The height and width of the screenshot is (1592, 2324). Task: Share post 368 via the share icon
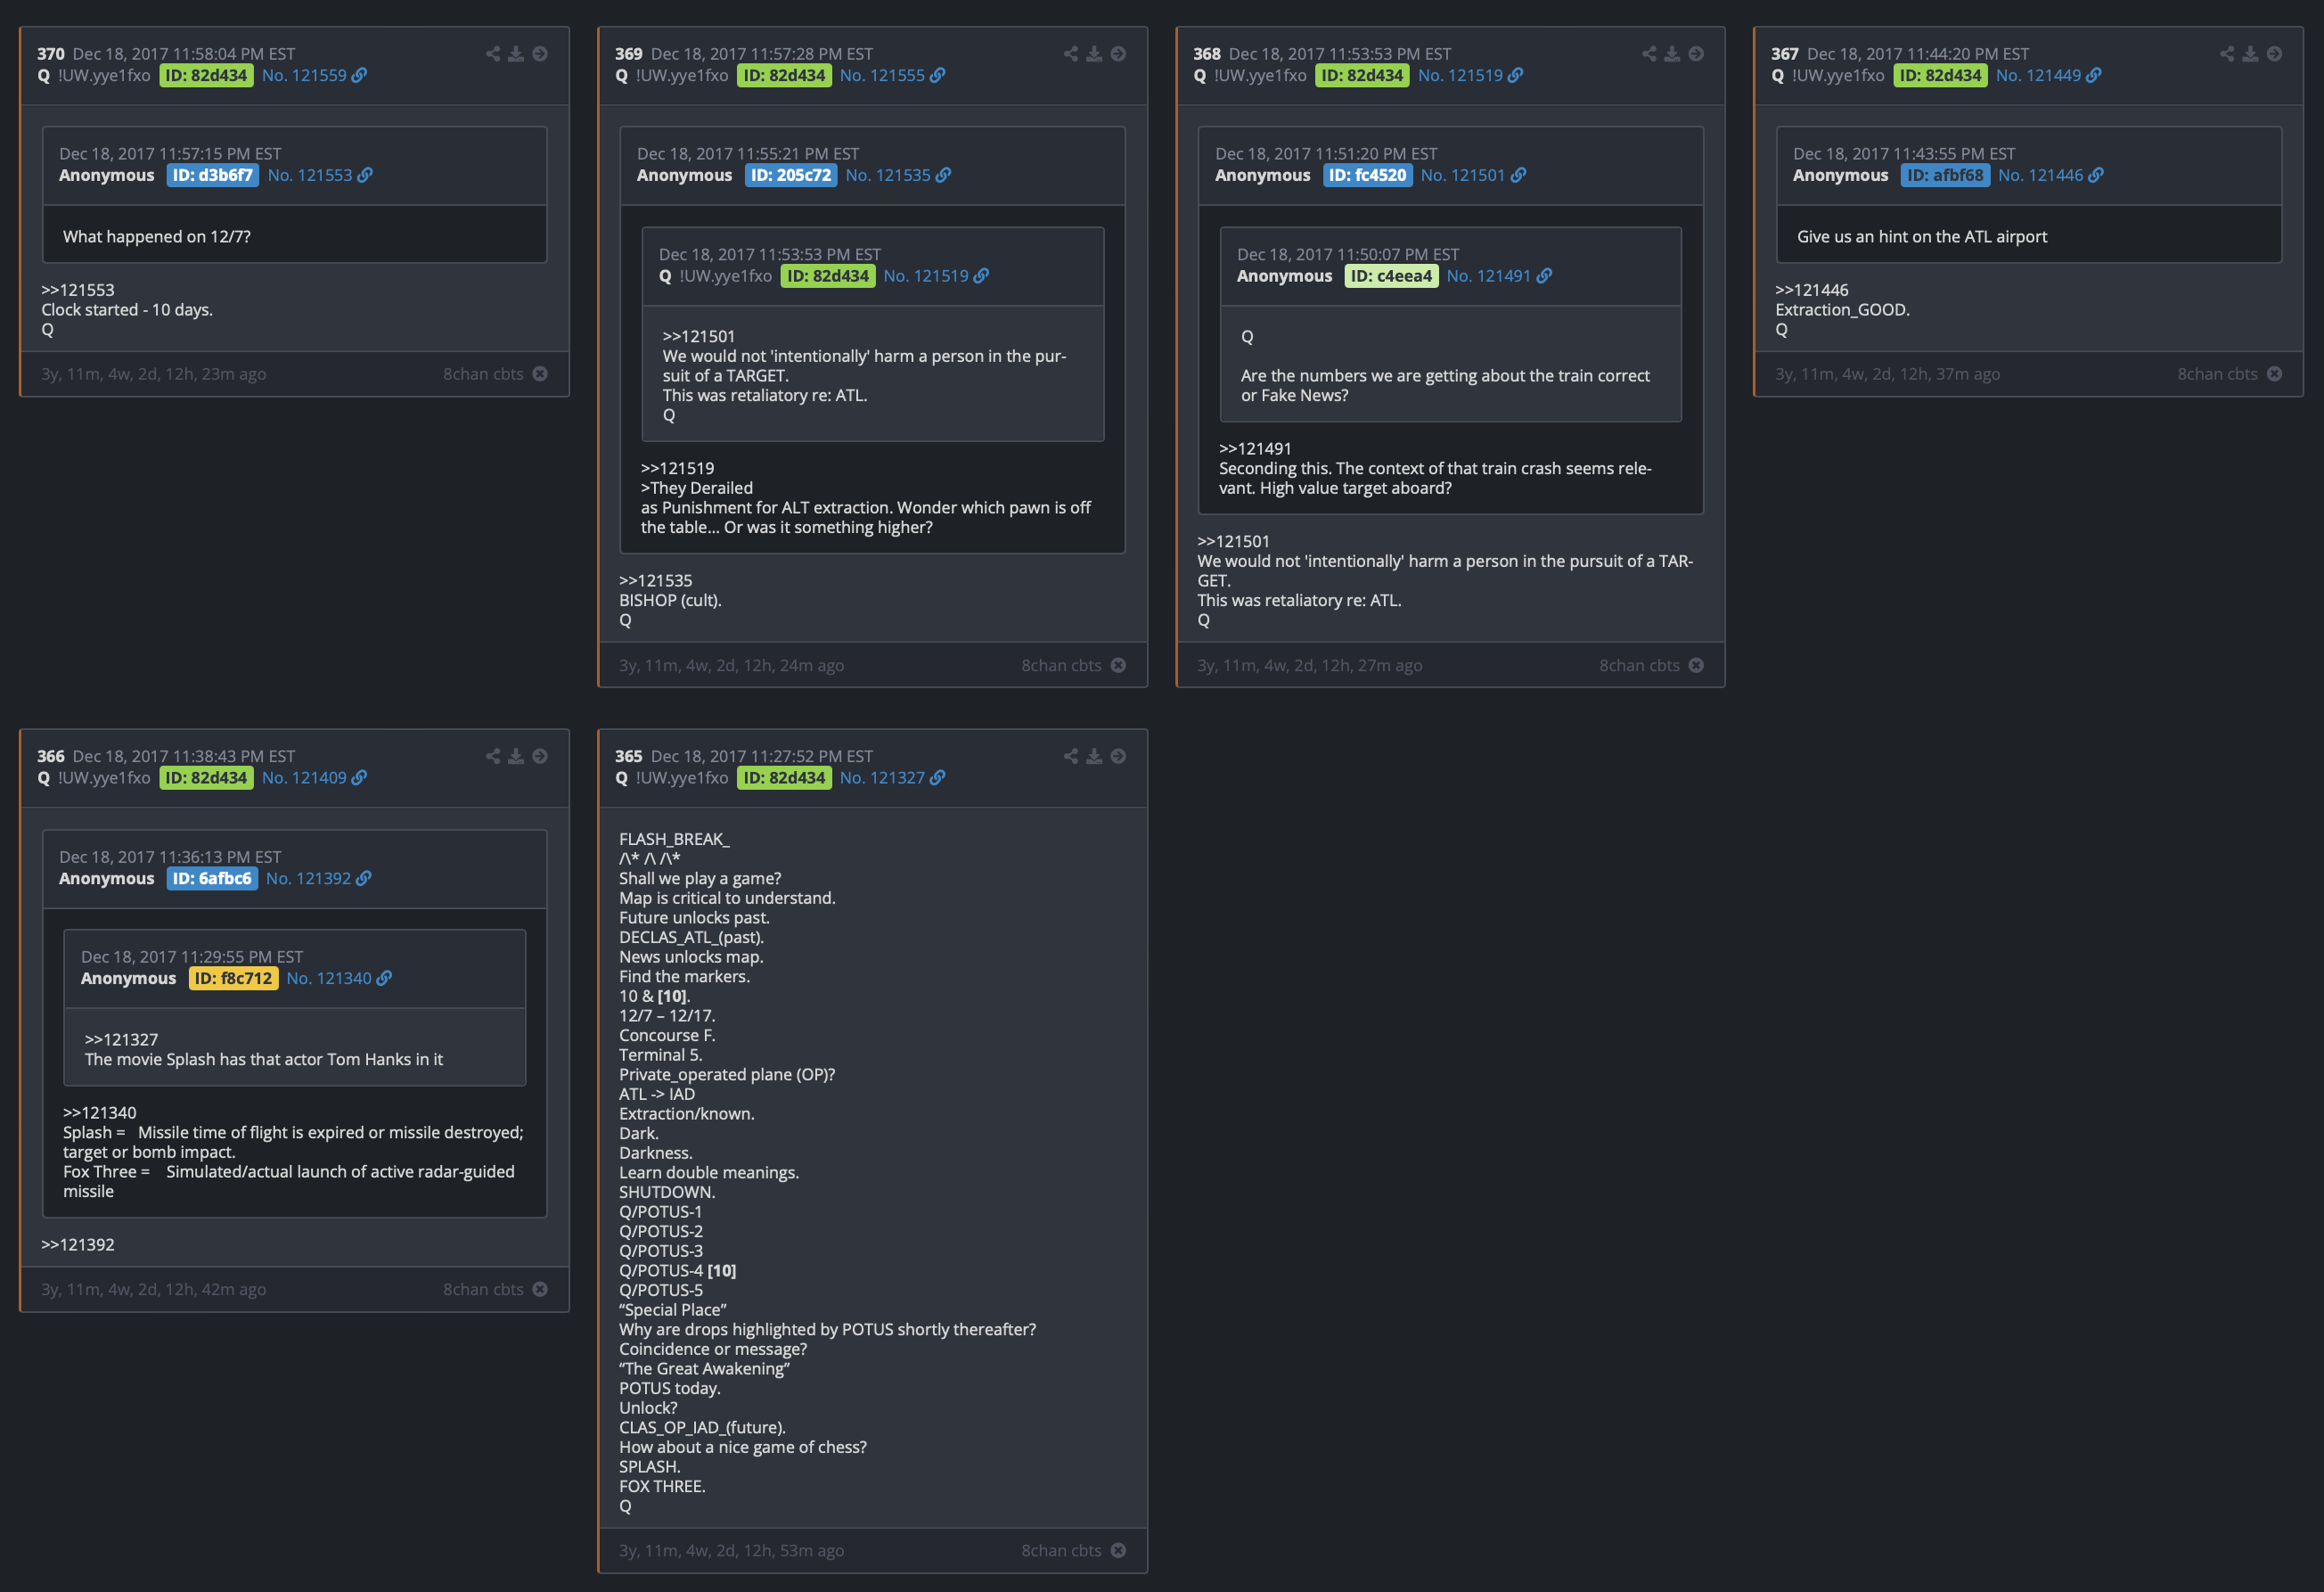[1649, 54]
